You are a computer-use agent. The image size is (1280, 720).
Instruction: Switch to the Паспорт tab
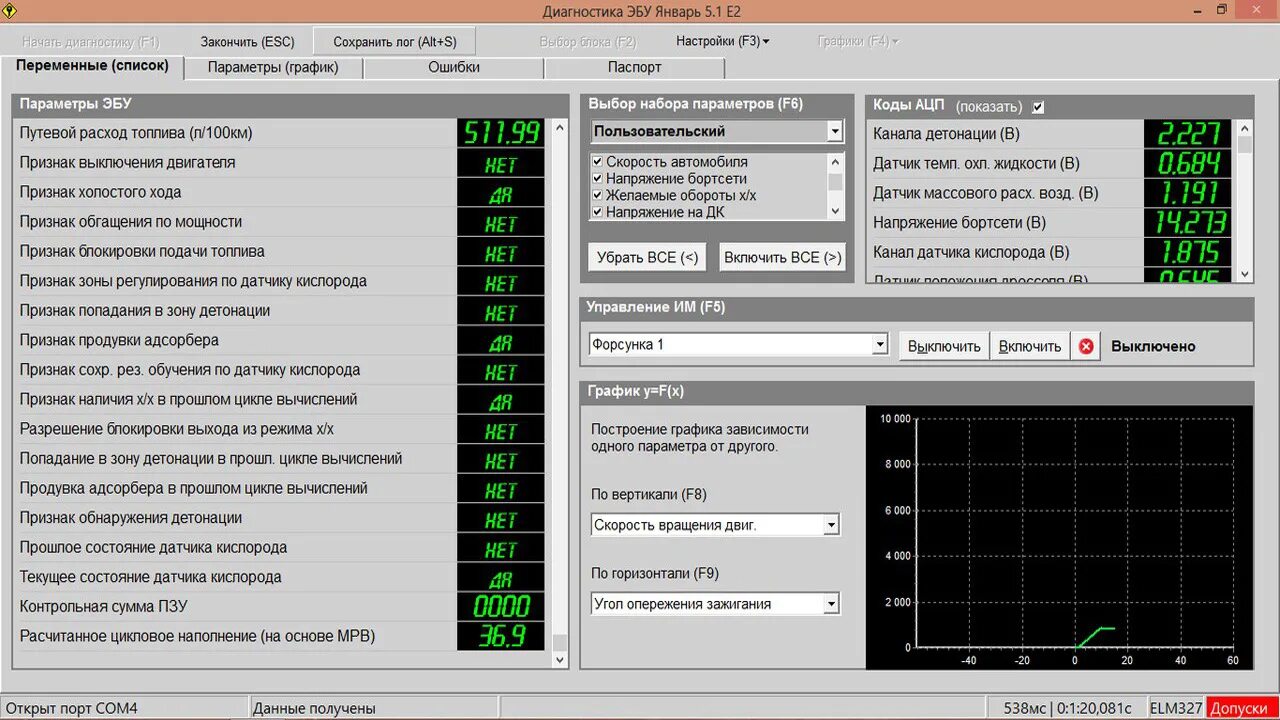[x=634, y=68]
